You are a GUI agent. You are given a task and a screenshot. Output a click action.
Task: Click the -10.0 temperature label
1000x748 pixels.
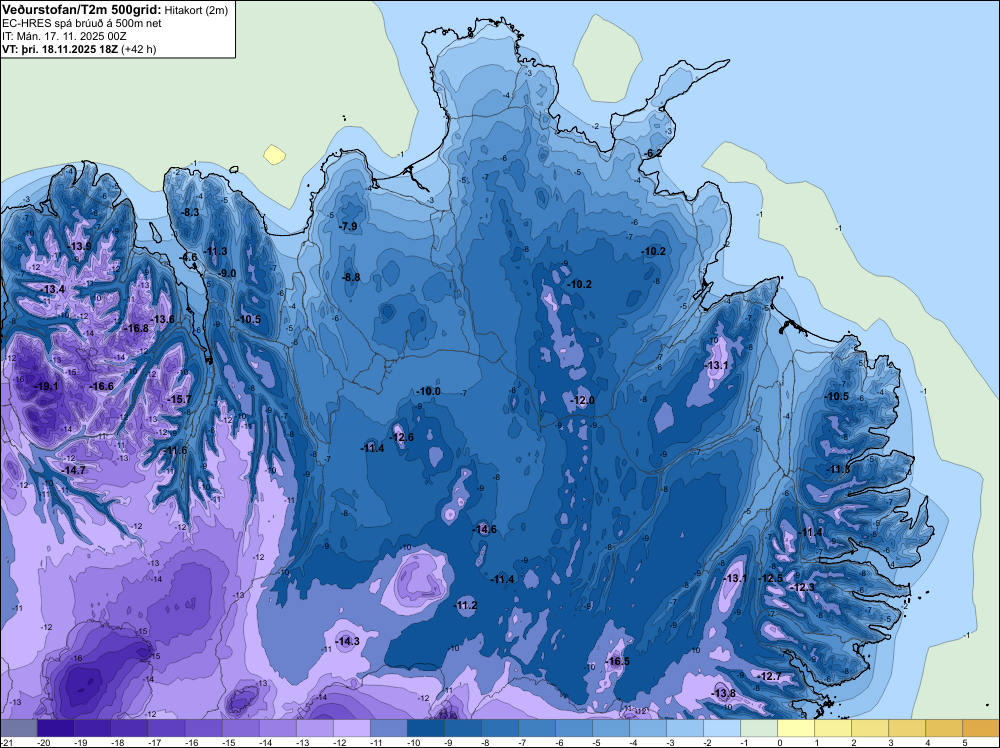(428, 391)
